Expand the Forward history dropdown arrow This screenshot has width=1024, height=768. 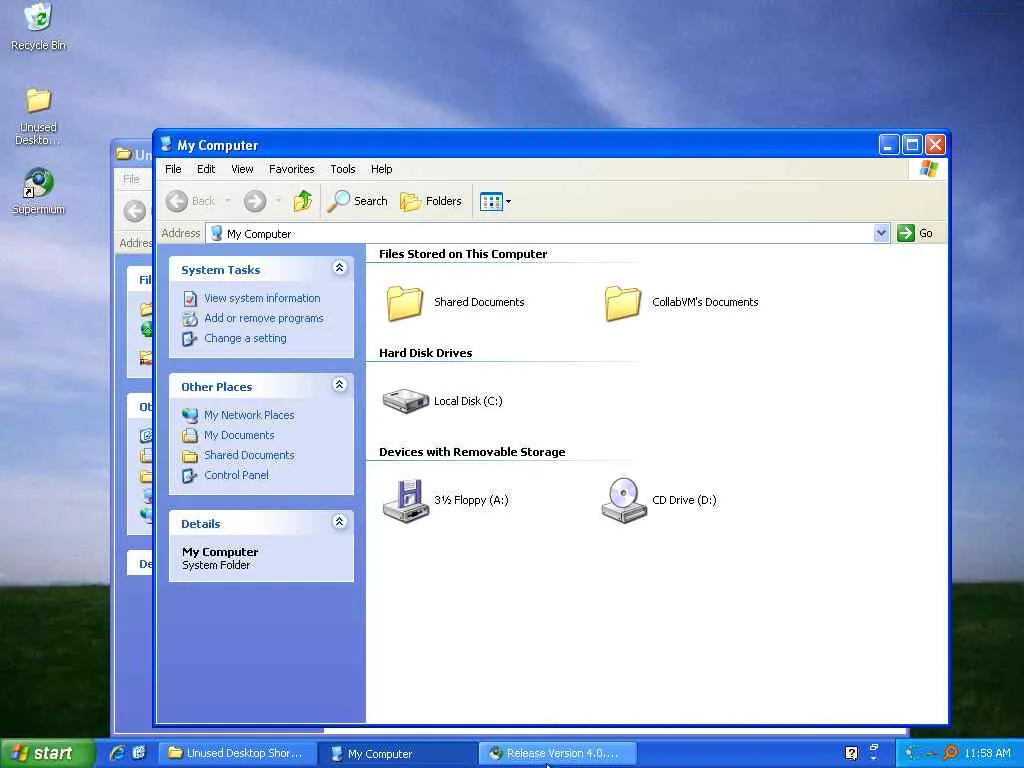coord(278,201)
